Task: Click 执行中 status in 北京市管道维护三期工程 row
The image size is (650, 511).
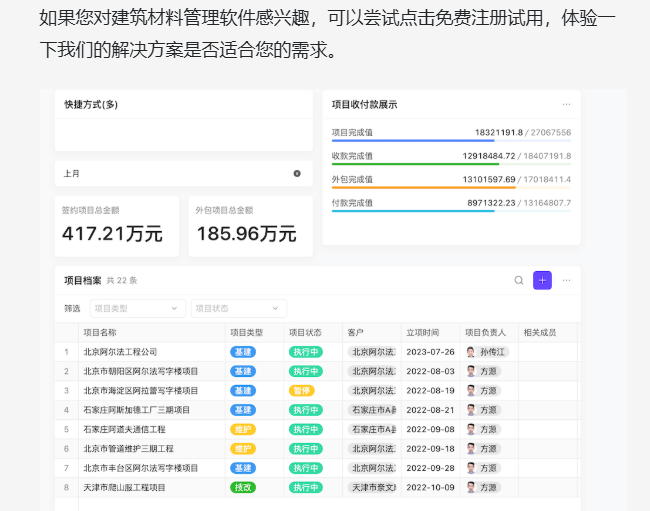Action: click(306, 449)
